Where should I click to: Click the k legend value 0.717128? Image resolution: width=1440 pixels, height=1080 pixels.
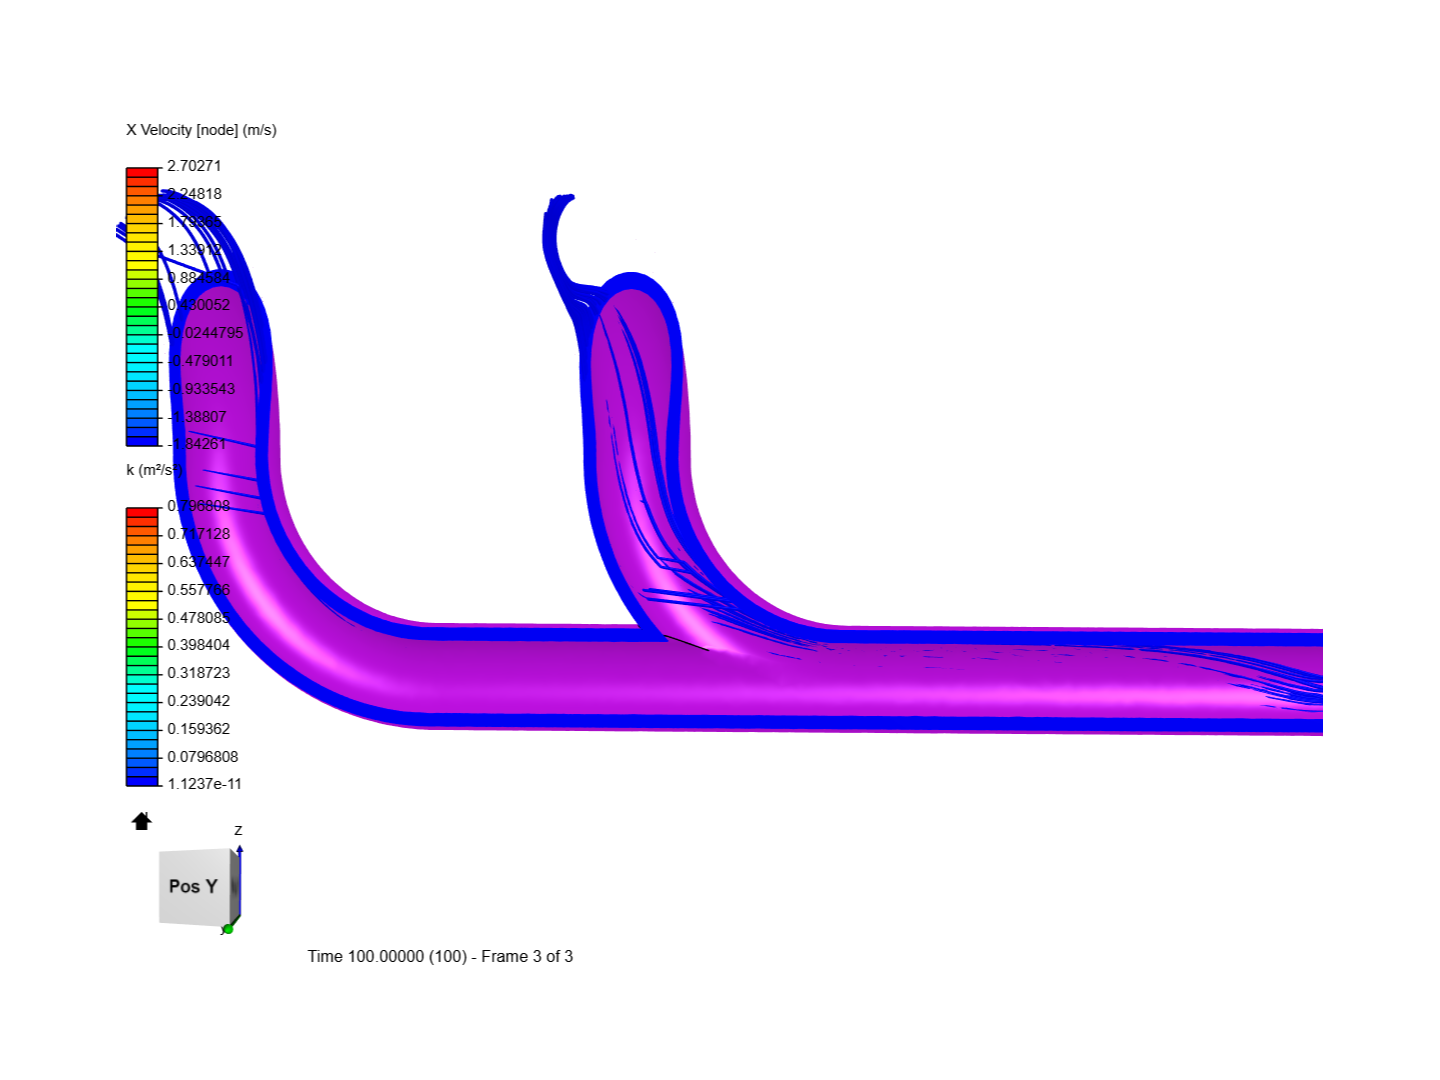[x=198, y=534]
